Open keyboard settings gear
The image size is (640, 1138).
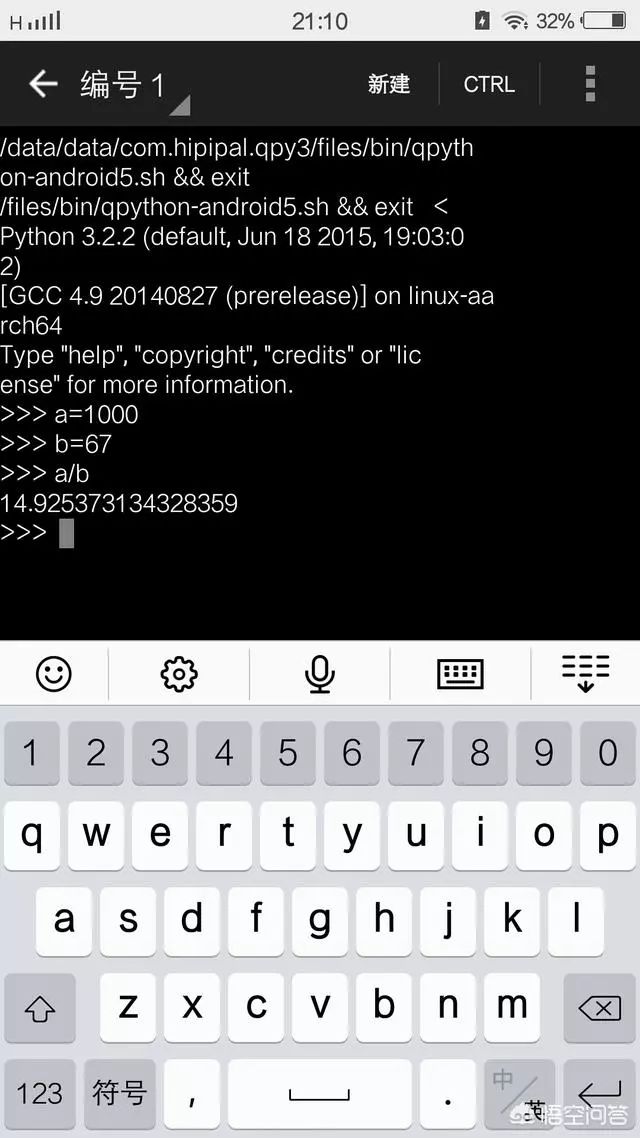click(x=179, y=674)
